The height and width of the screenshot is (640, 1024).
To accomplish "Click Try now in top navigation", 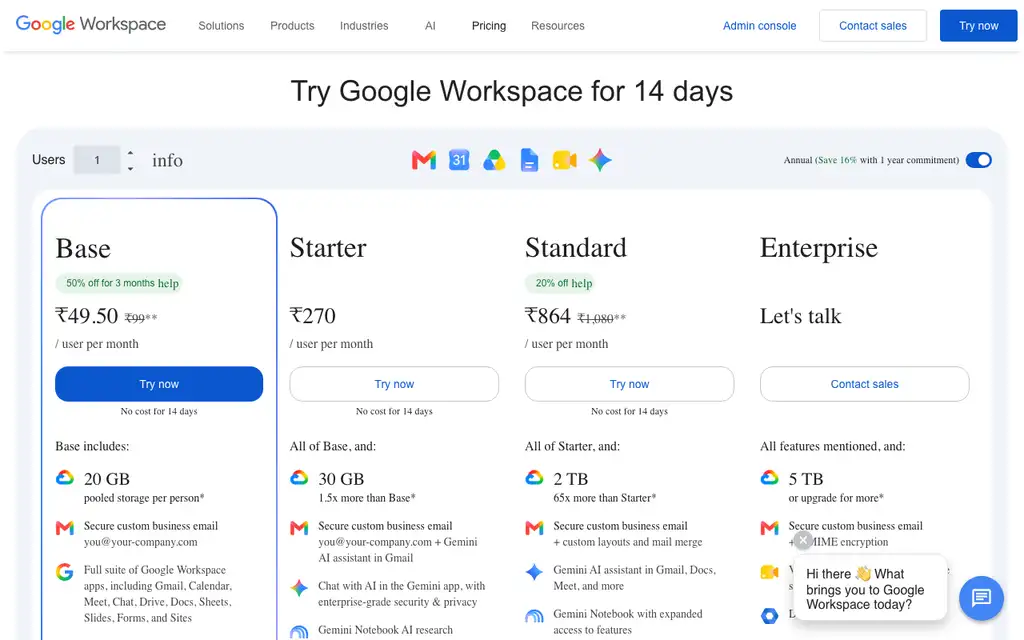I will point(978,25).
